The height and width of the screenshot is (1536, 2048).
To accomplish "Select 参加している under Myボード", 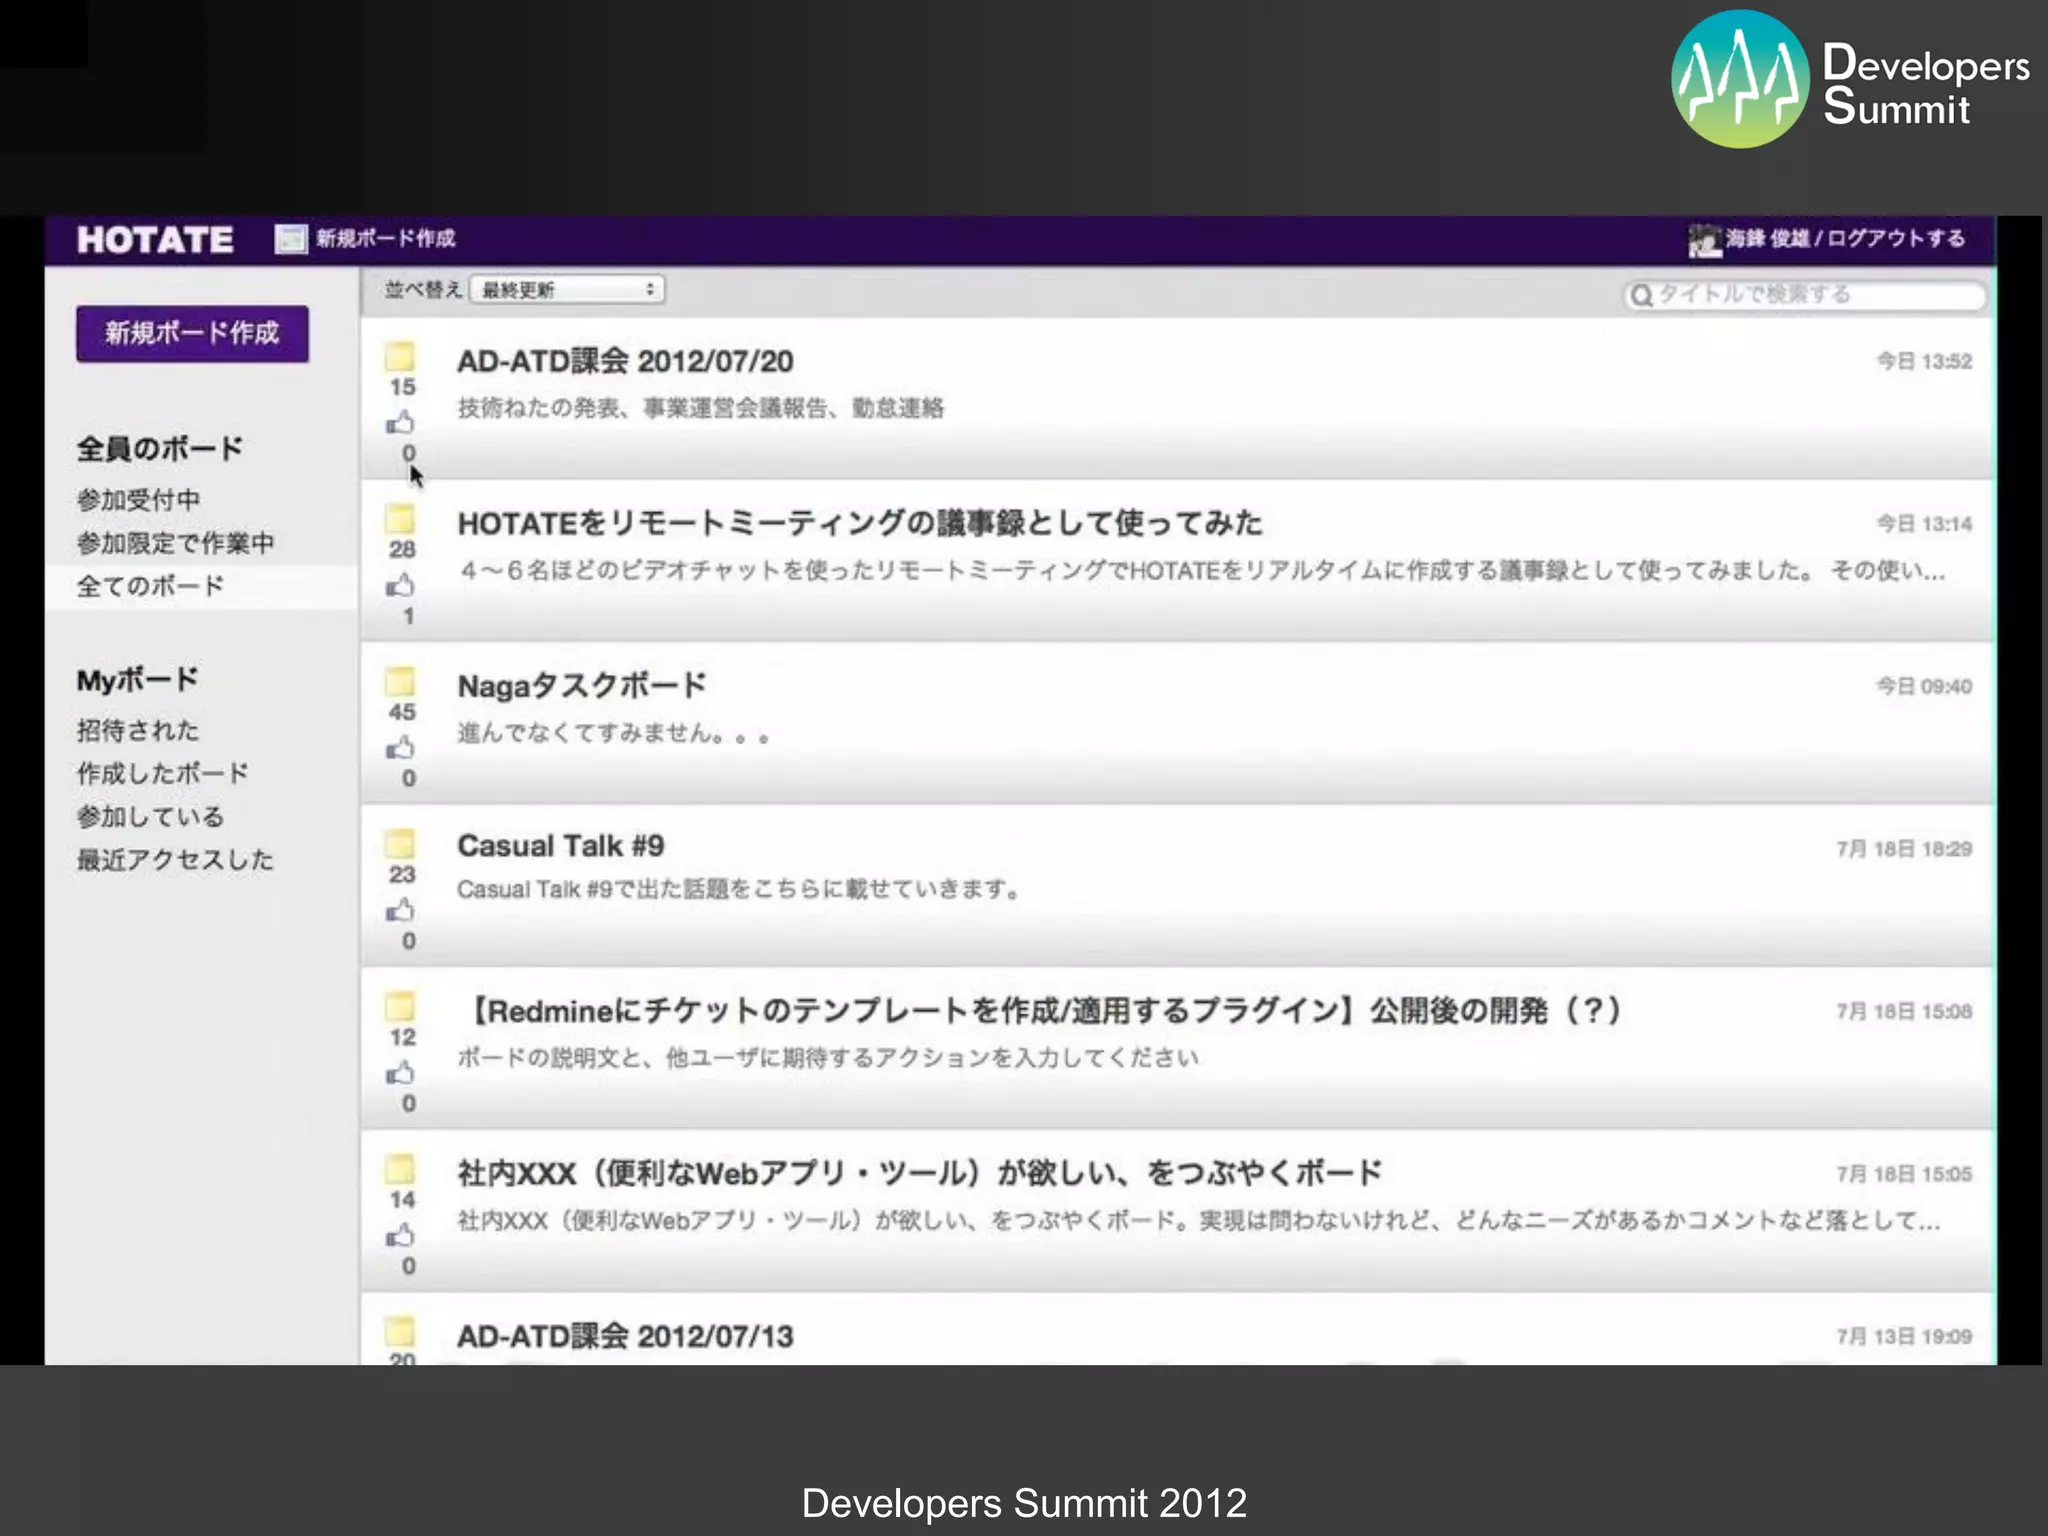I will tap(150, 816).
